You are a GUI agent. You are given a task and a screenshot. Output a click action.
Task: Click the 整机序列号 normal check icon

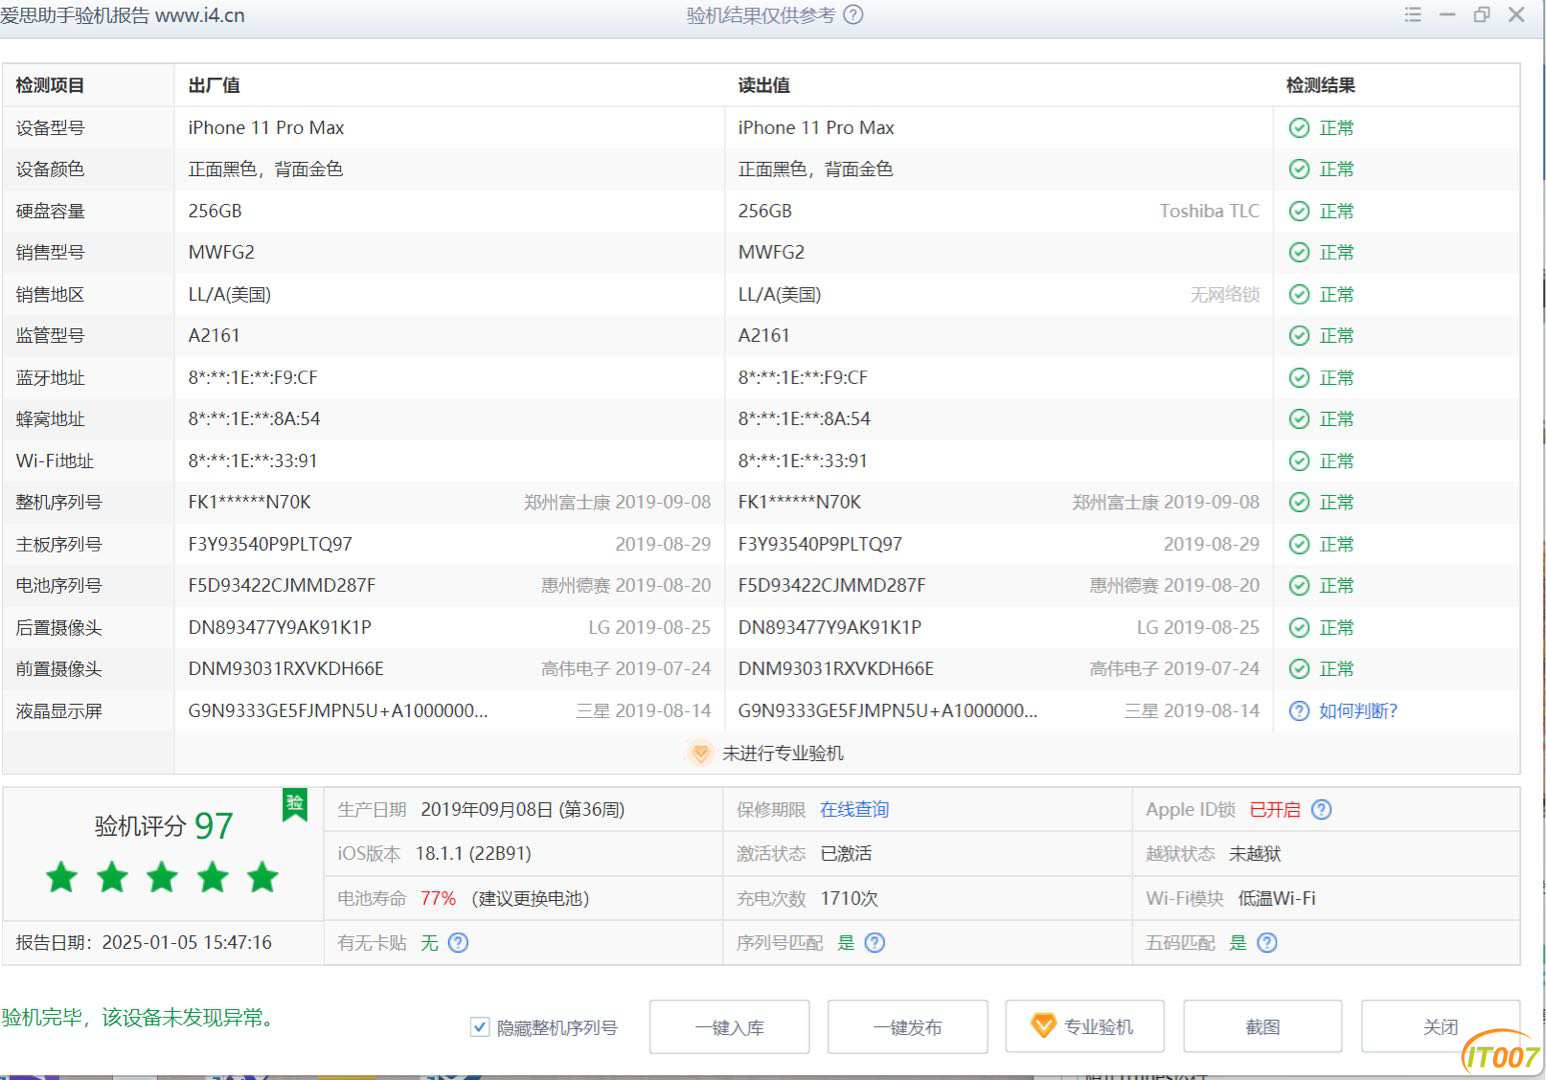coord(1299,502)
